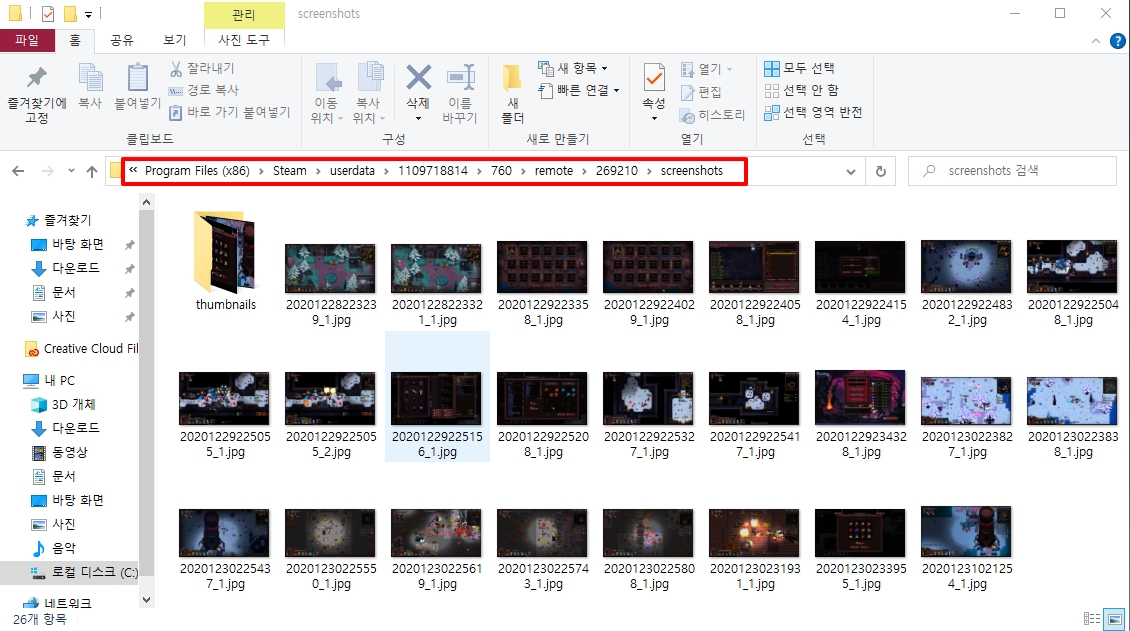The image size is (1130, 631).
Task: Go up one folder level with up arrow
Action: tap(92, 171)
